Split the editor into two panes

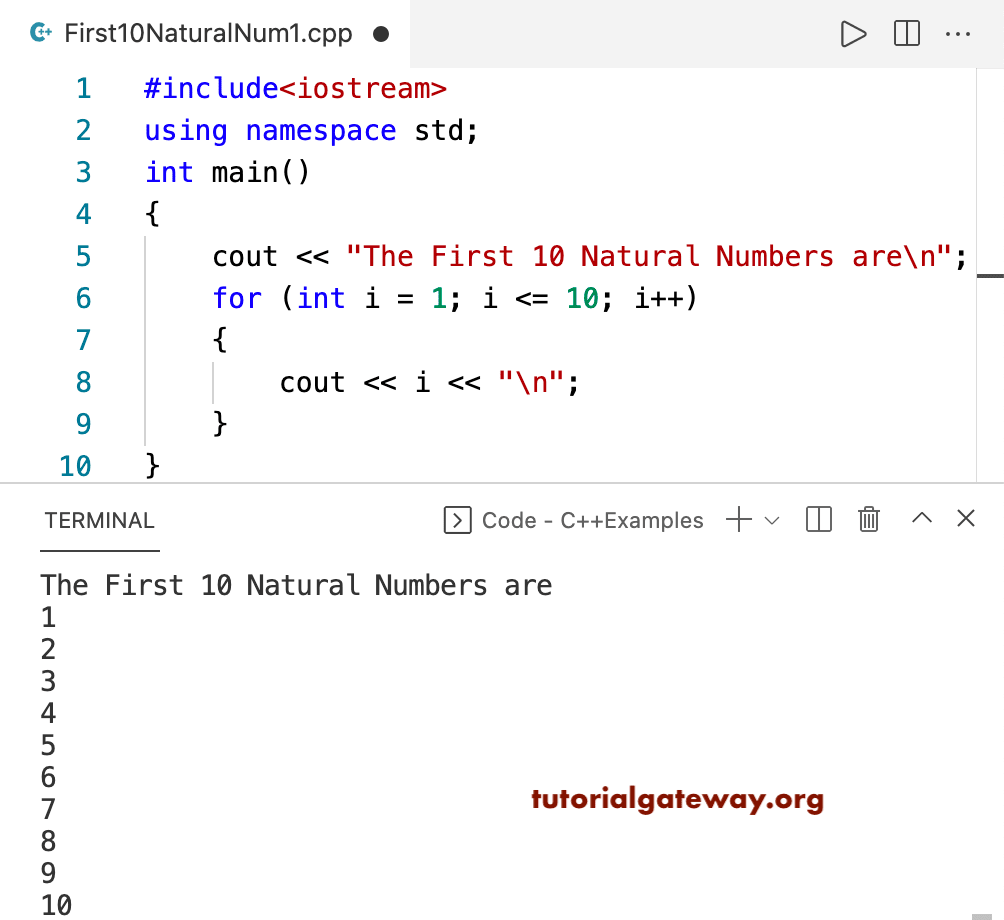[x=906, y=33]
